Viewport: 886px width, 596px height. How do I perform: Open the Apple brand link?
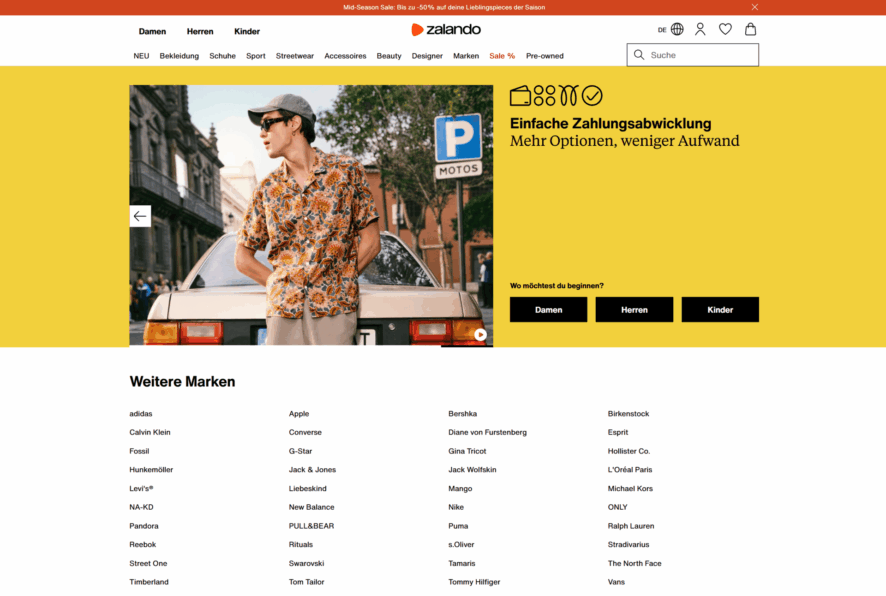[299, 414]
